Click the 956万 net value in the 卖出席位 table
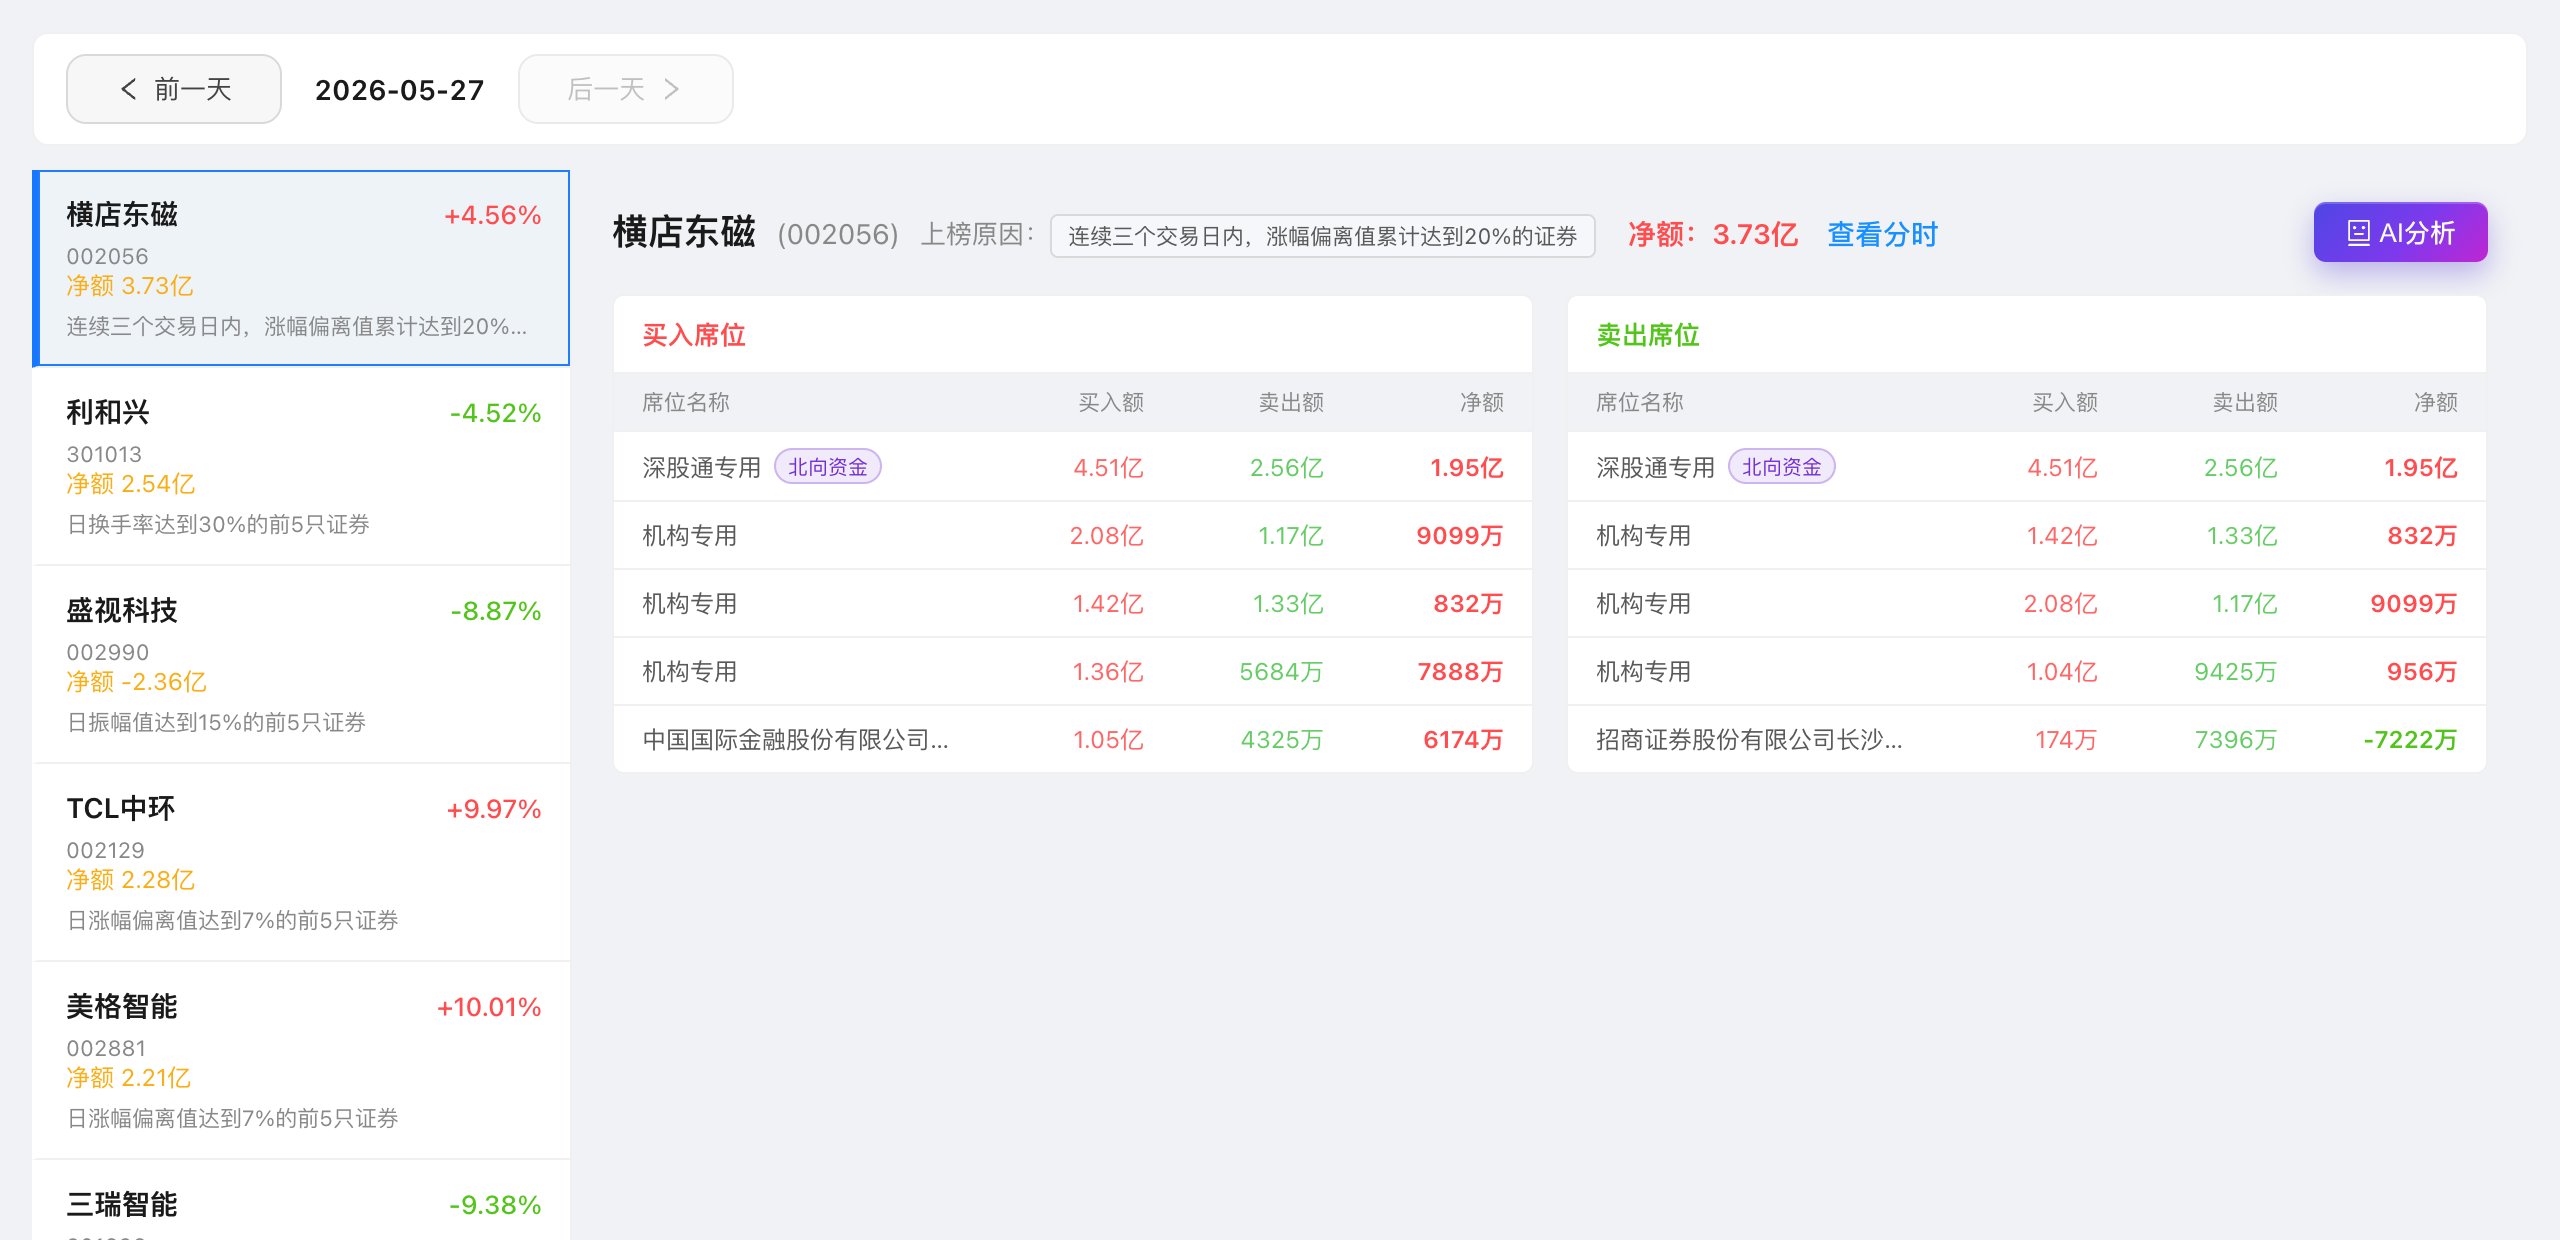2560x1240 pixels. pyautogui.click(x=2422, y=671)
